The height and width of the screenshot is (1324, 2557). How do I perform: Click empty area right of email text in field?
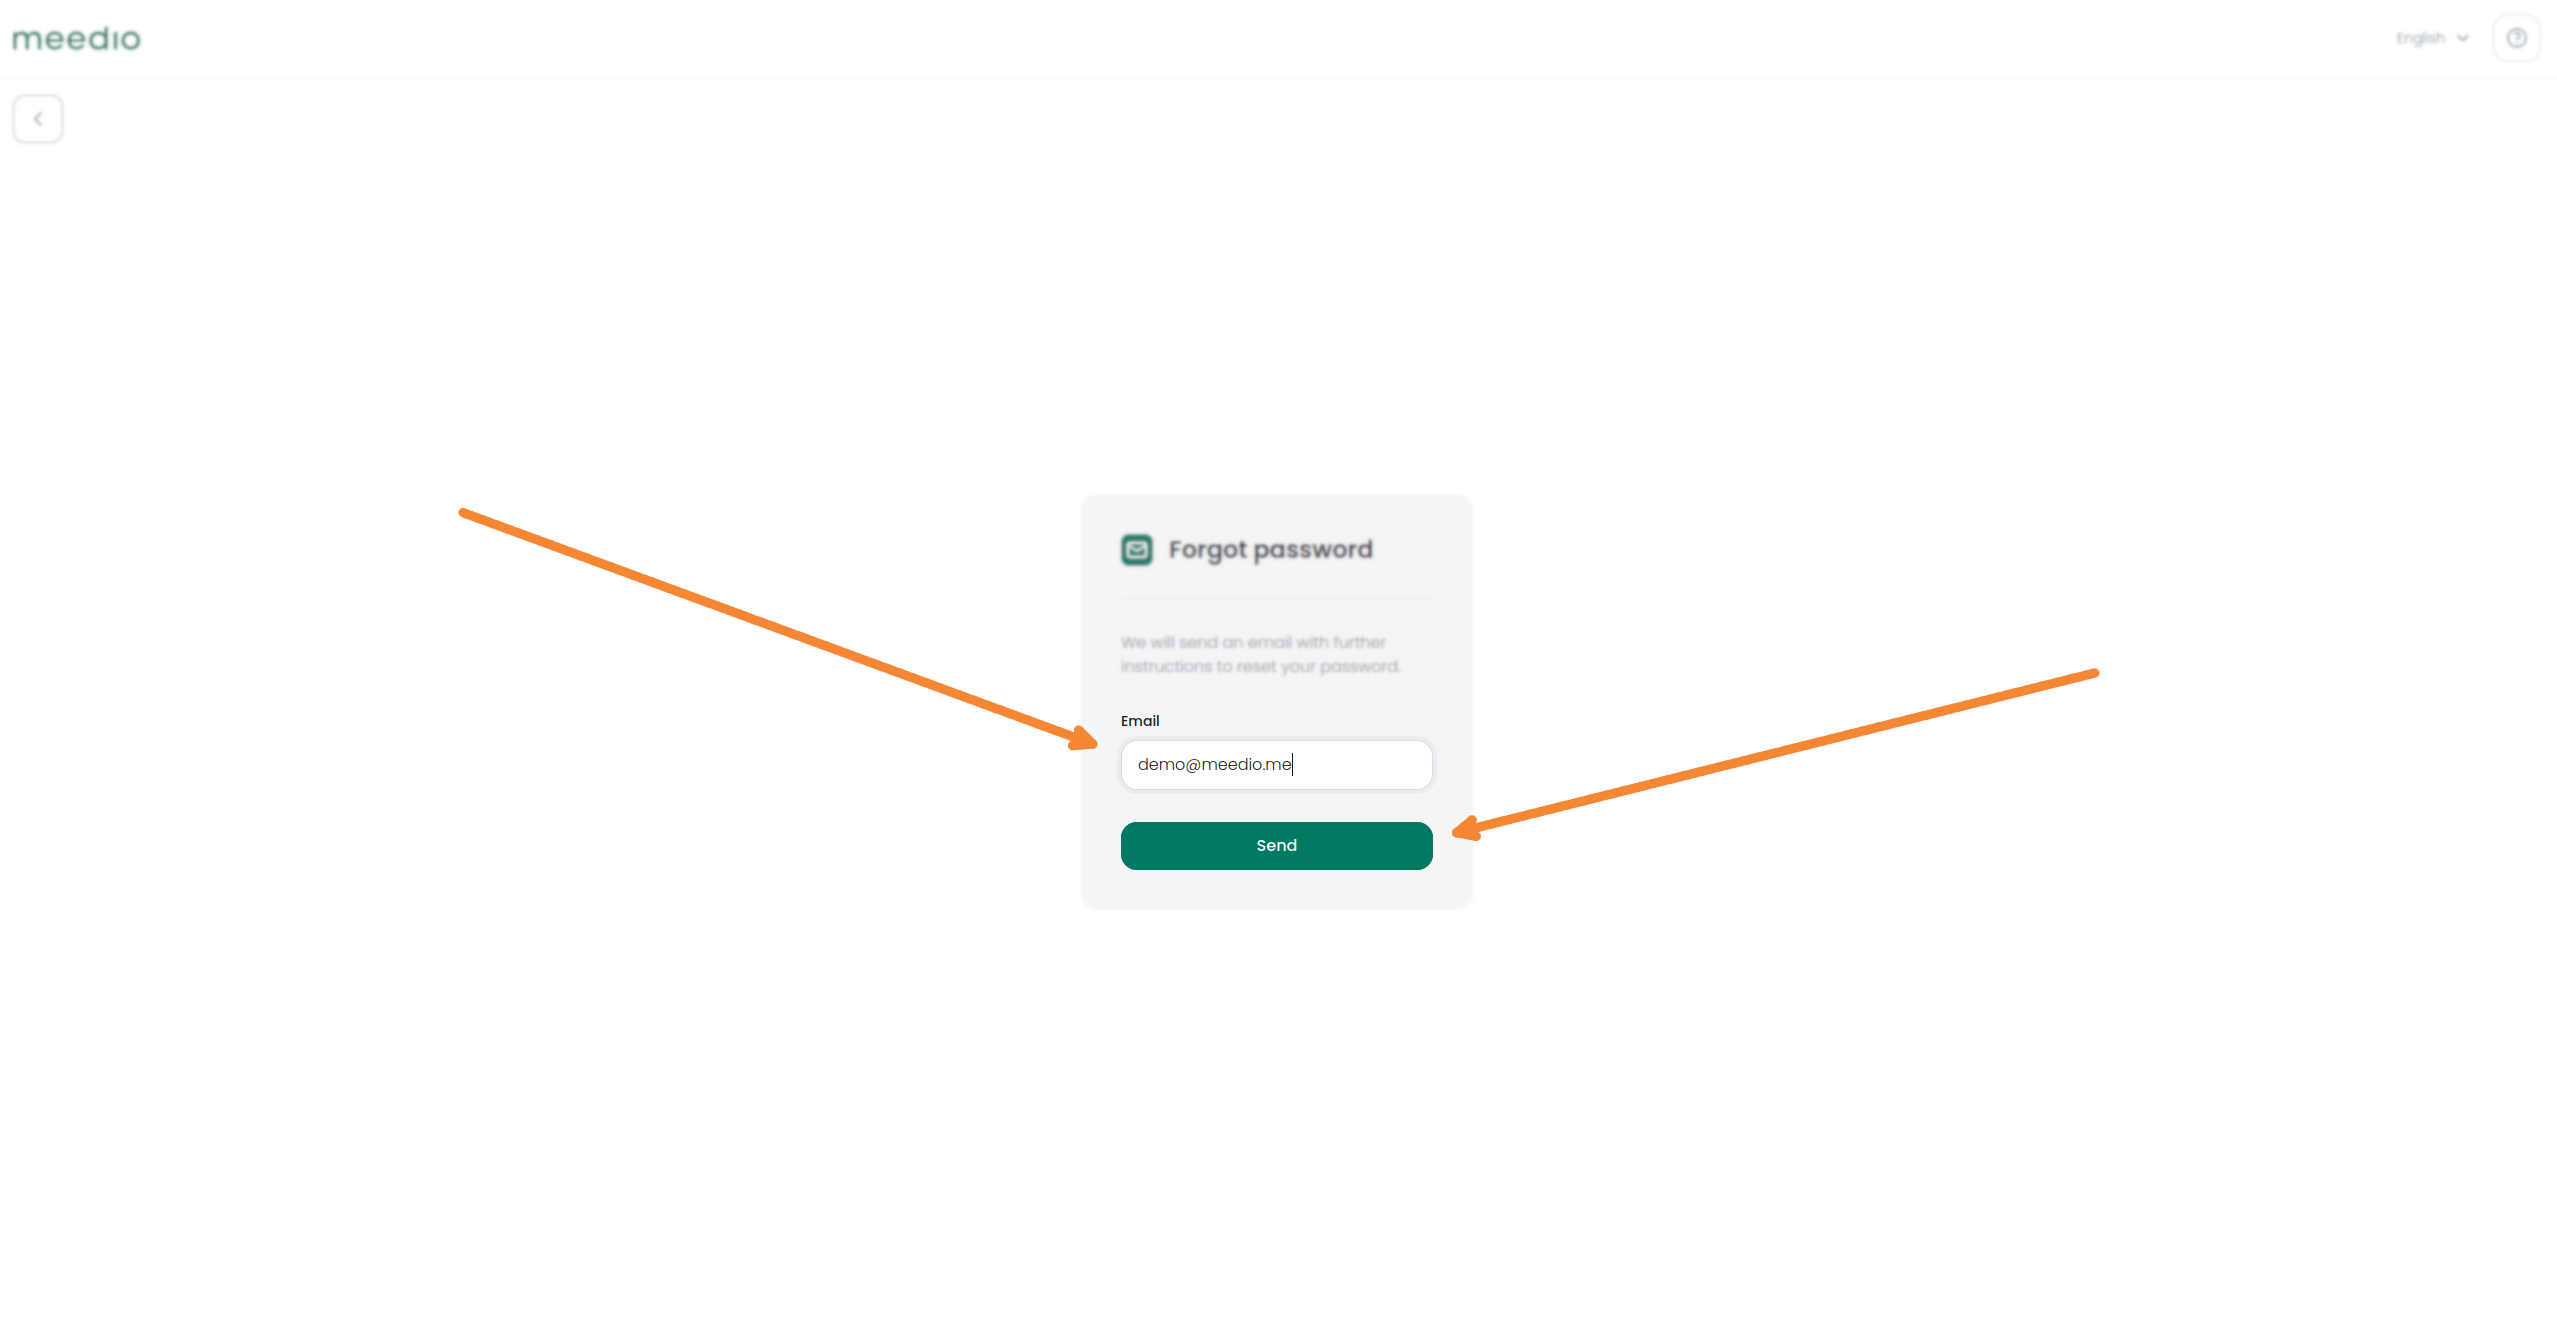[x=1362, y=765]
